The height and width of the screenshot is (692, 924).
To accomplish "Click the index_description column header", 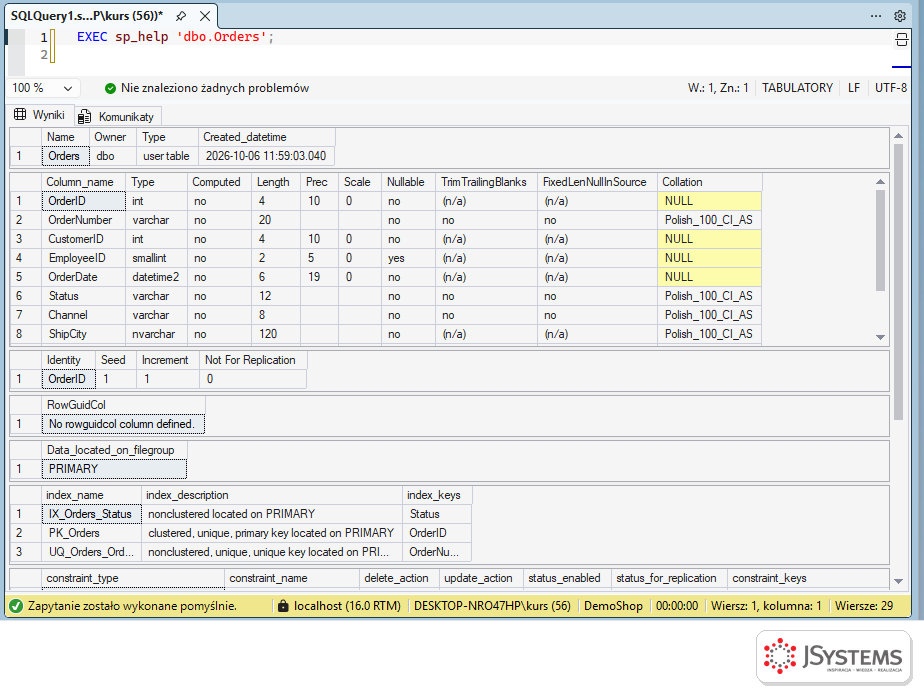I will (272, 495).
